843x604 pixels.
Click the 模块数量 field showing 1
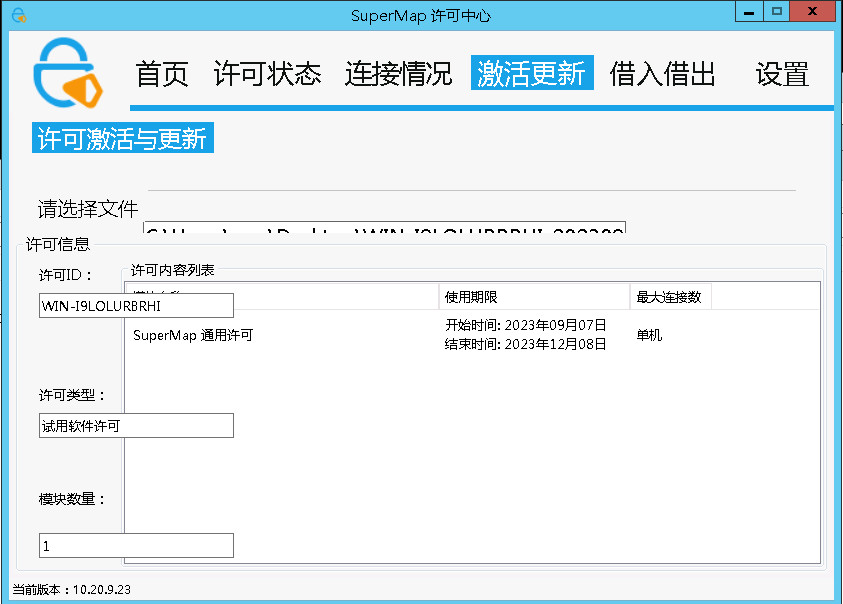click(x=136, y=545)
